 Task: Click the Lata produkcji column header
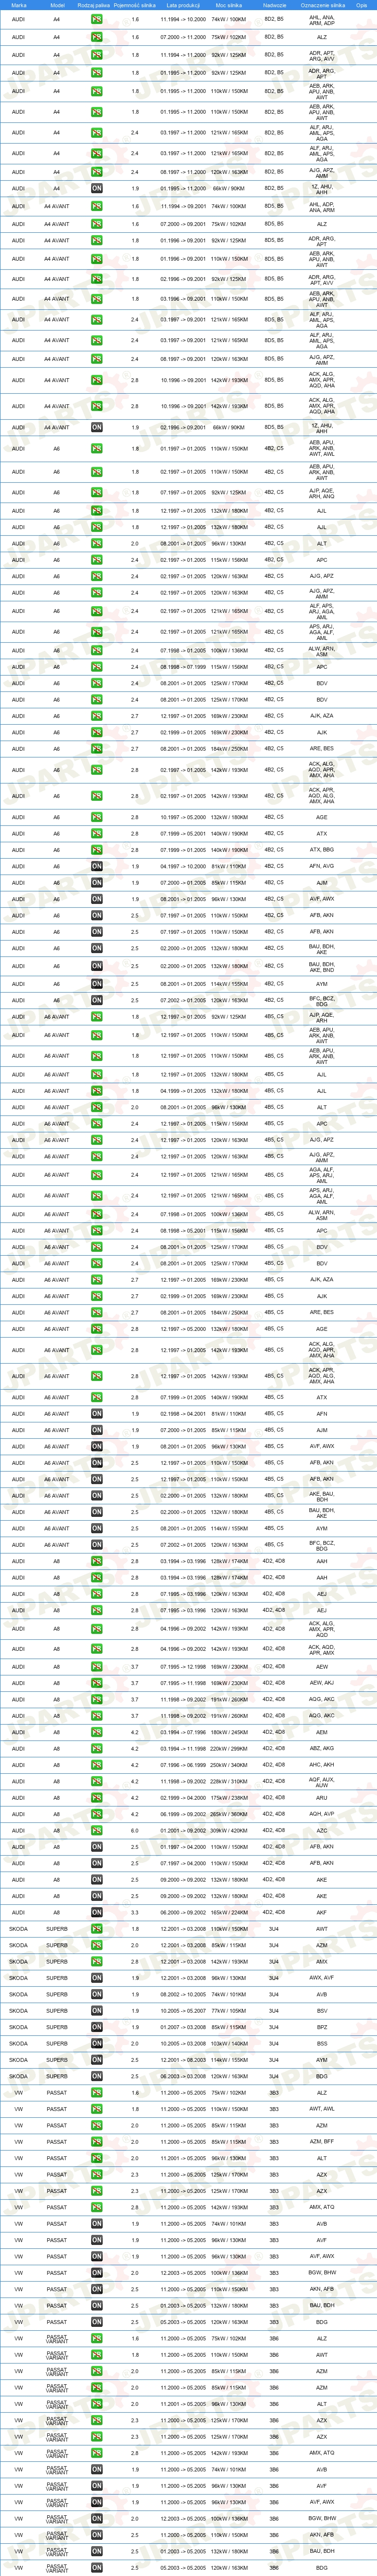click(184, 5)
